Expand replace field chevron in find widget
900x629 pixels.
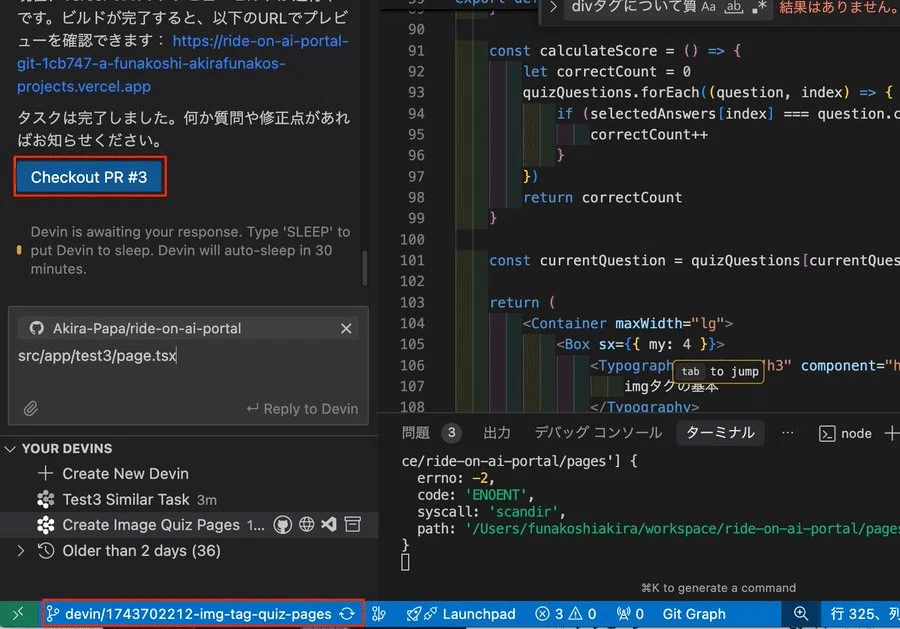tap(553, 7)
